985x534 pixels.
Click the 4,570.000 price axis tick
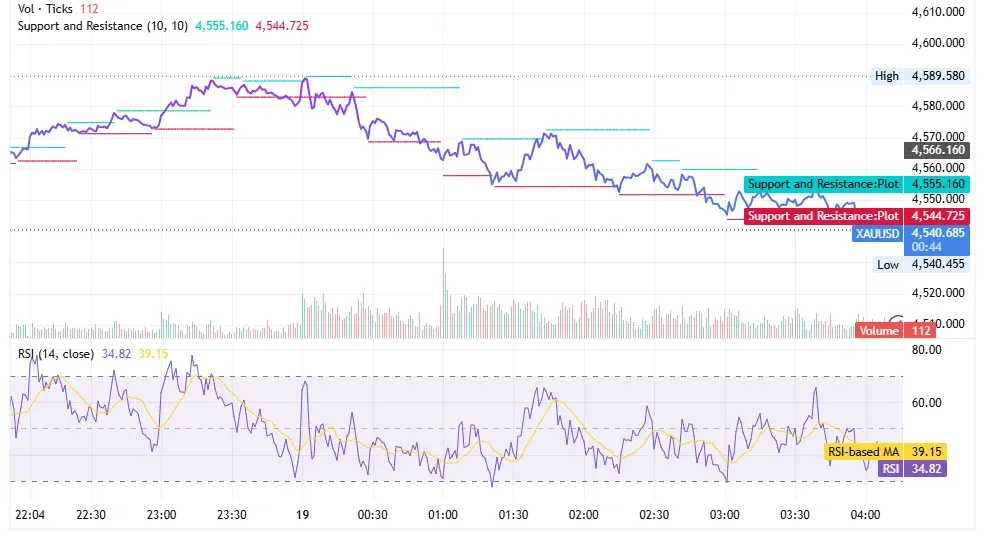938,136
